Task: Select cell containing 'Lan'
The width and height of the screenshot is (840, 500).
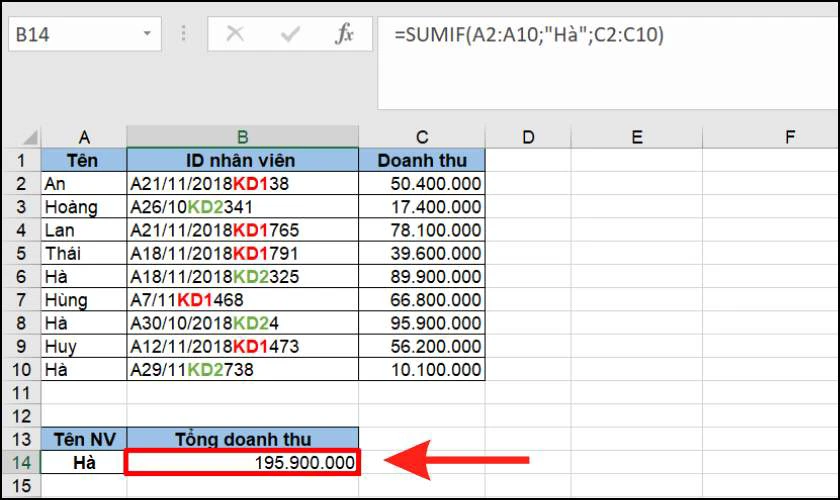Action: [84, 230]
